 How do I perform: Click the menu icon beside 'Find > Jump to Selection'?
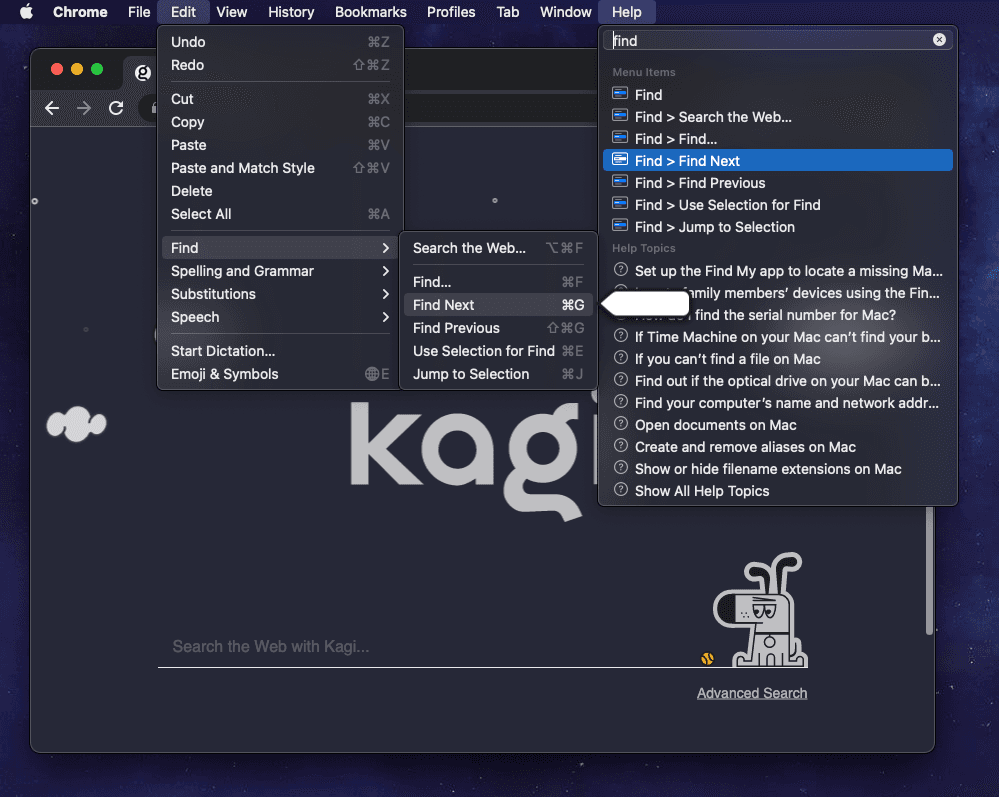(620, 226)
